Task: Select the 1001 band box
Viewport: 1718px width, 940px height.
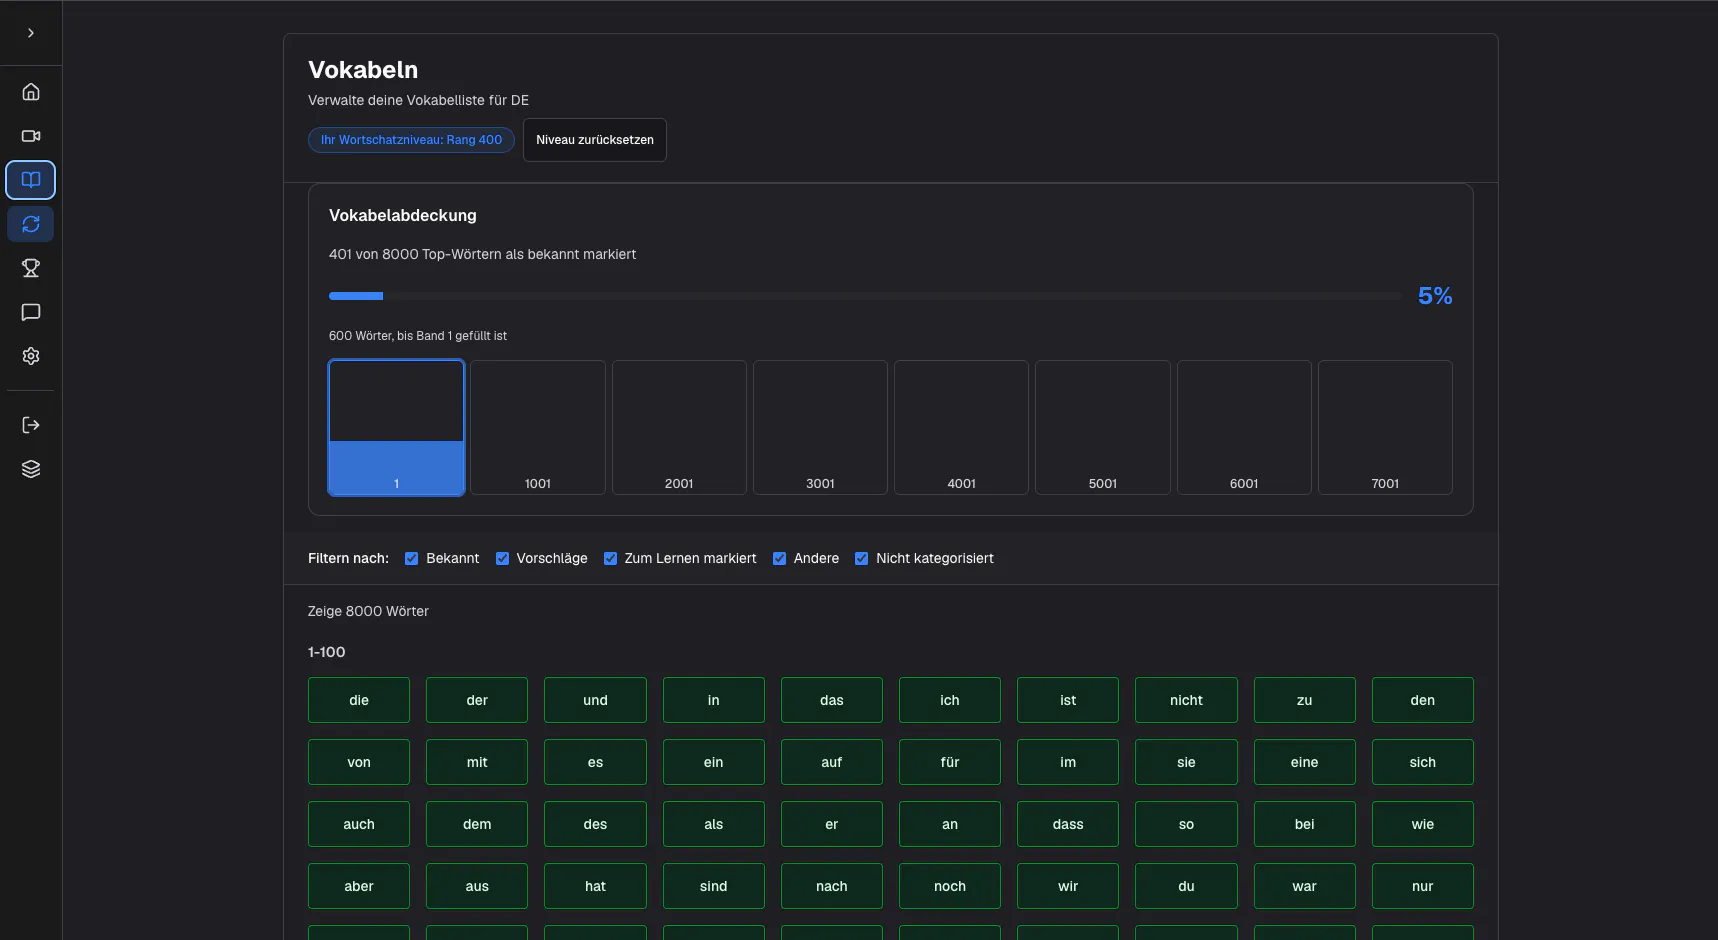Action: (x=538, y=428)
